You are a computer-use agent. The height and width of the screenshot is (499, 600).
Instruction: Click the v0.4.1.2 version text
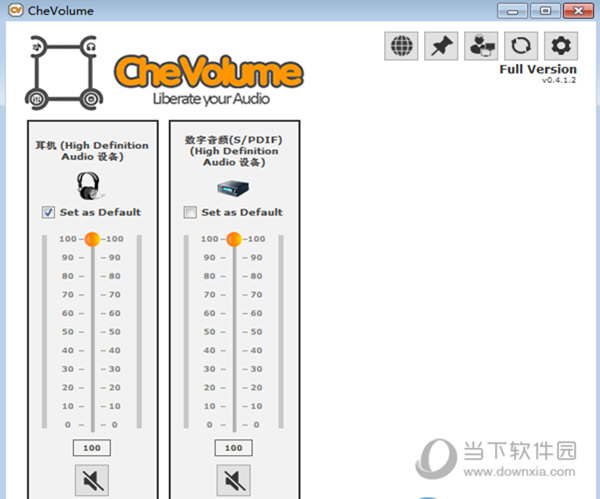tap(559, 80)
